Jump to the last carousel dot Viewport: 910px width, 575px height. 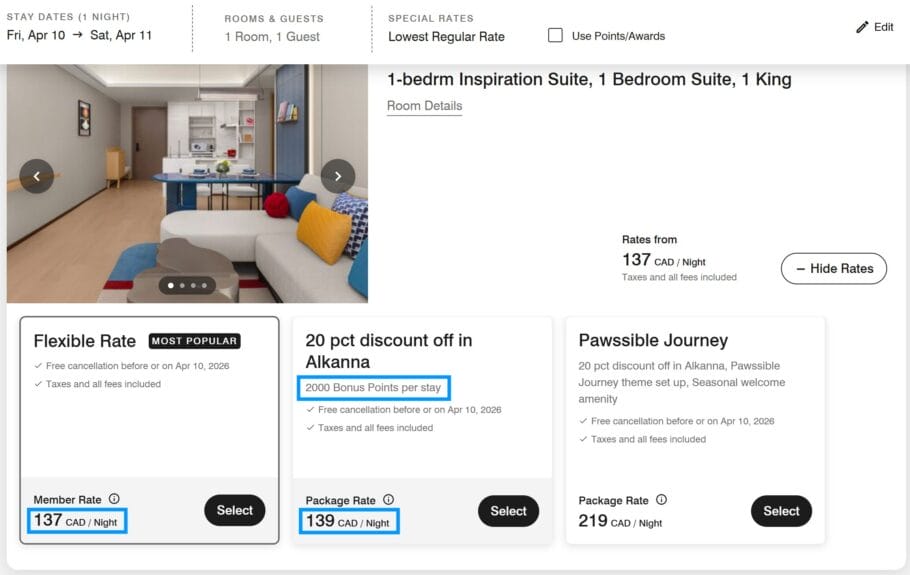click(205, 286)
